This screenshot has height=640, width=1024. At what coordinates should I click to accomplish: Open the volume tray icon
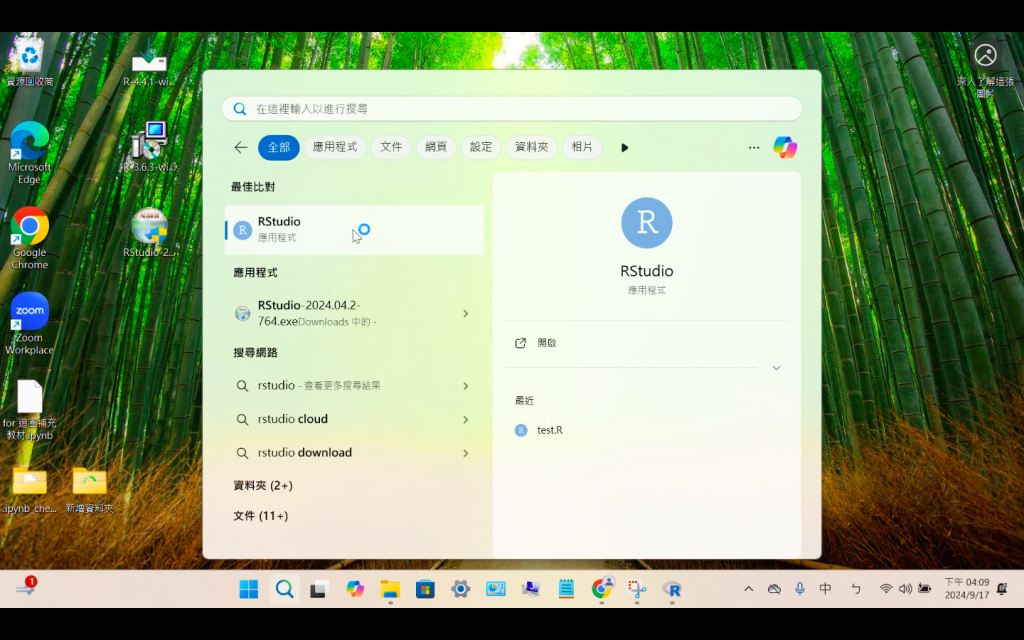905,589
